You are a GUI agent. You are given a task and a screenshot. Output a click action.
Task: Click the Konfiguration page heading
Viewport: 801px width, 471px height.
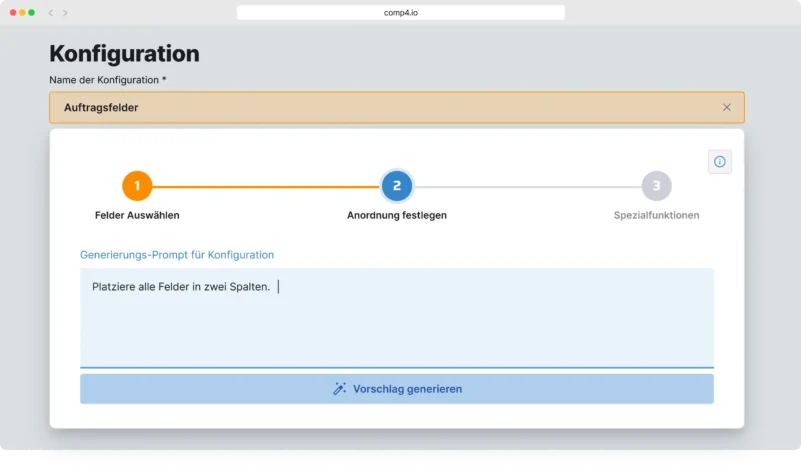pyautogui.click(x=124, y=54)
